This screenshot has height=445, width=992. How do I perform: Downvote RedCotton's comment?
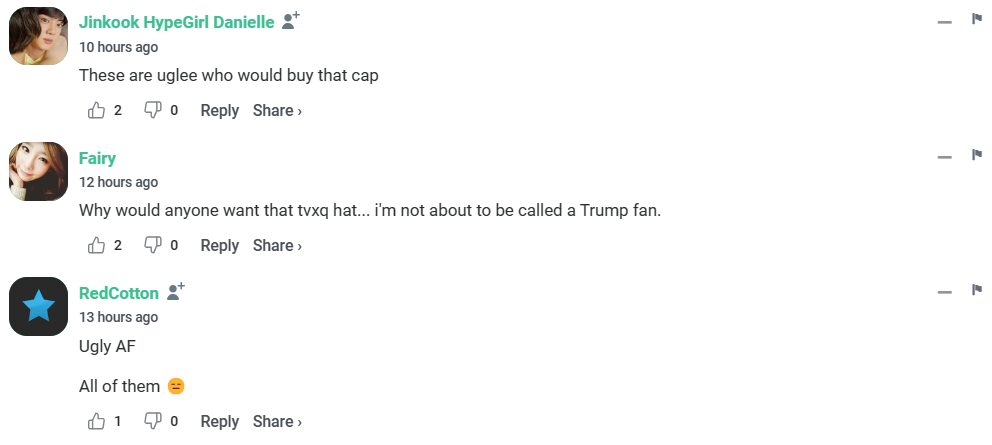pyautogui.click(x=153, y=421)
